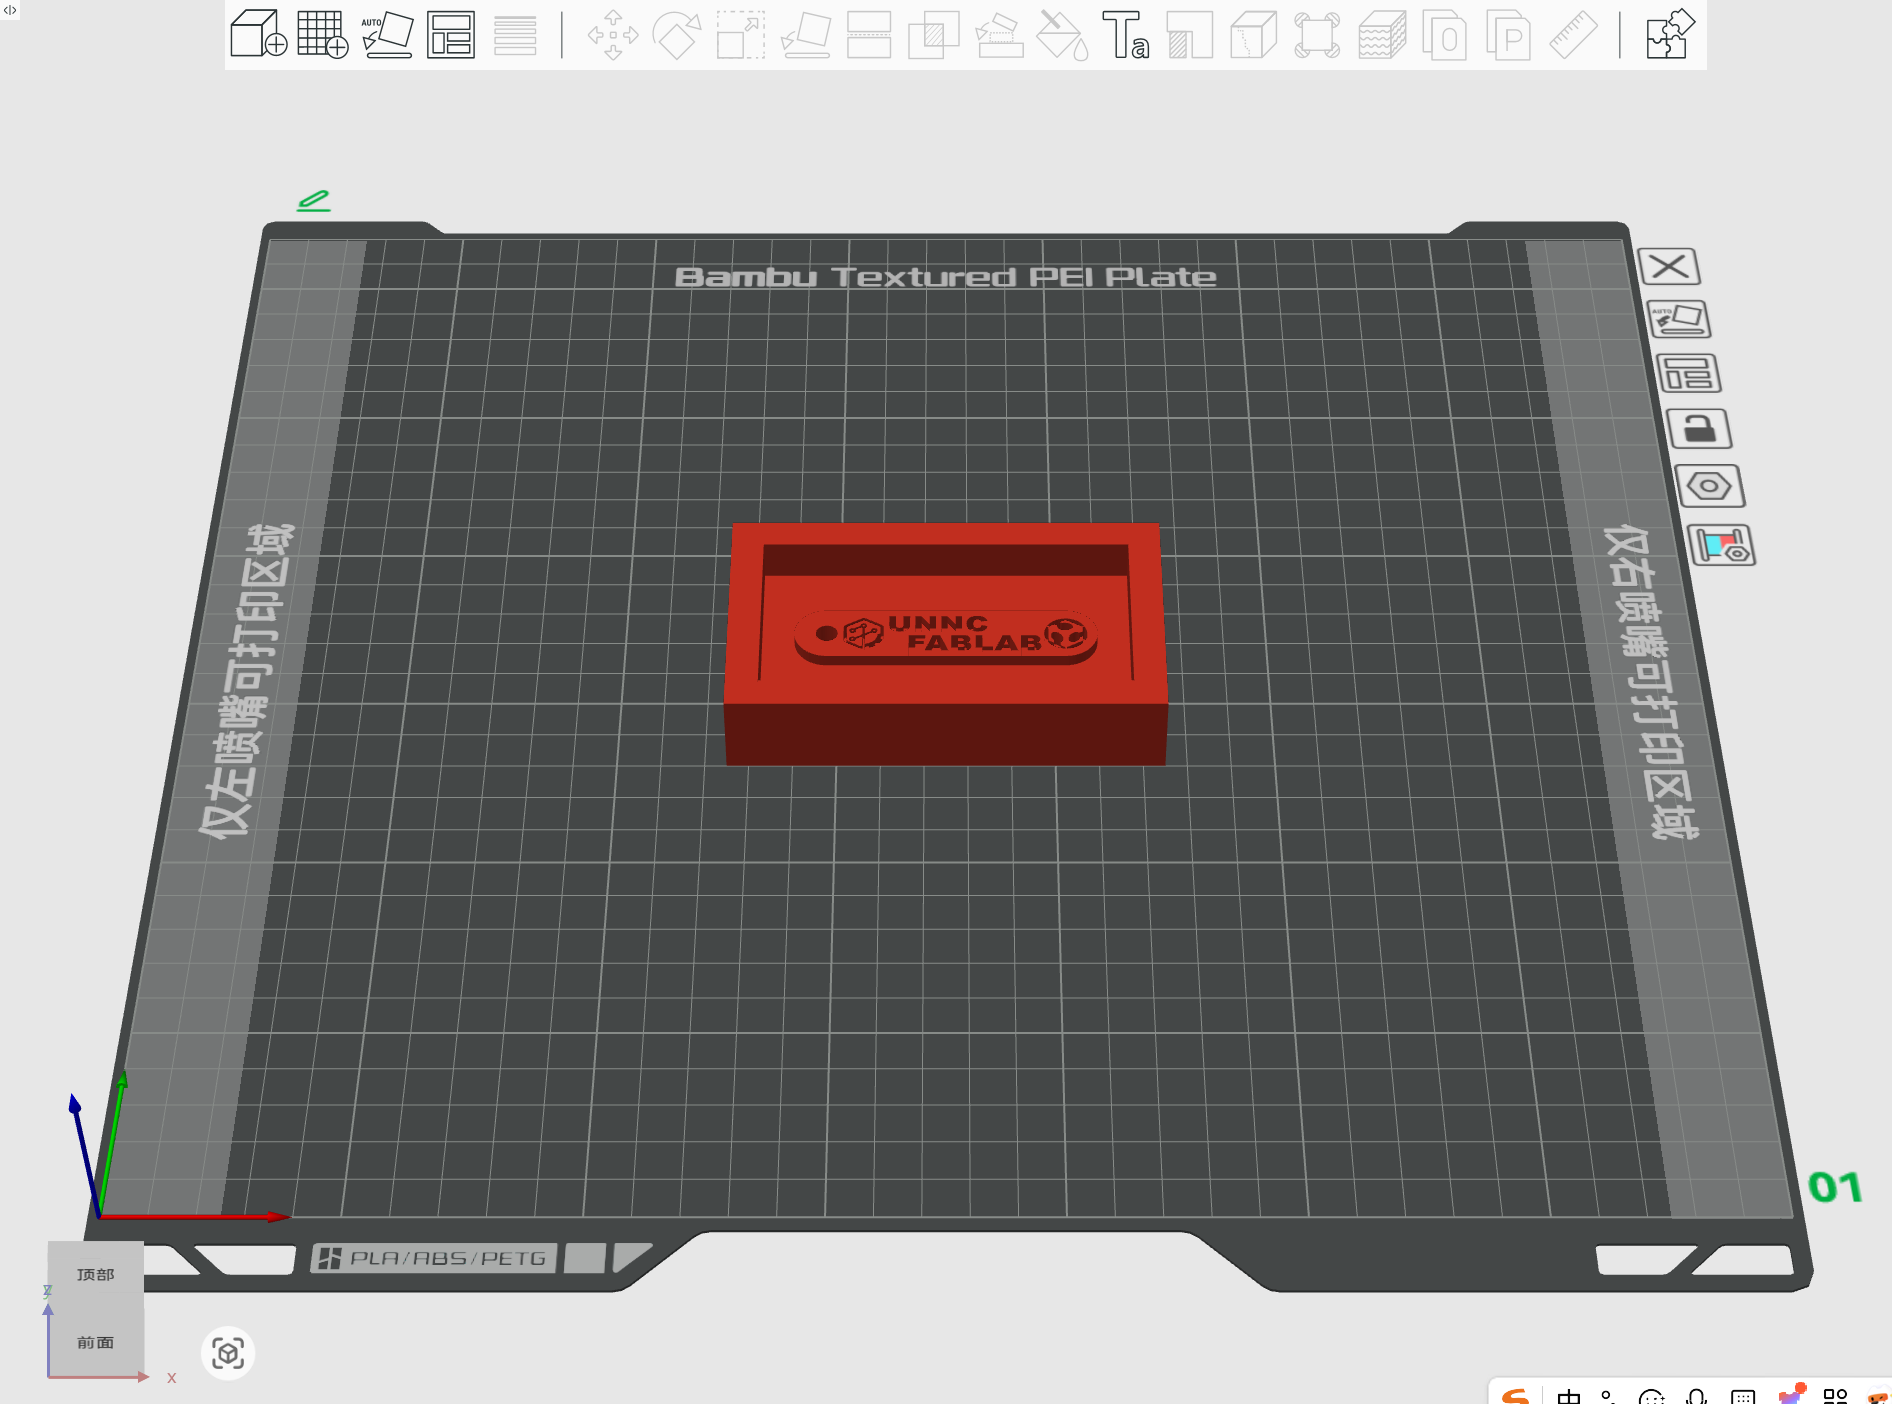Arrange objects on this plate only
The height and width of the screenshot is (1404, 1892).
pyautogui.click(x=1689, y=374)
